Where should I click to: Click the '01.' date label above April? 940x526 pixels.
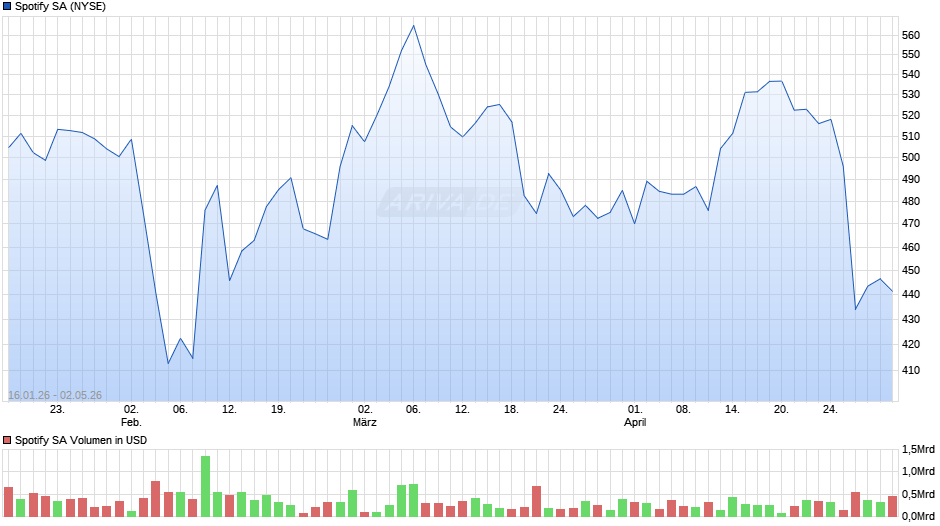tap(635, 410)
